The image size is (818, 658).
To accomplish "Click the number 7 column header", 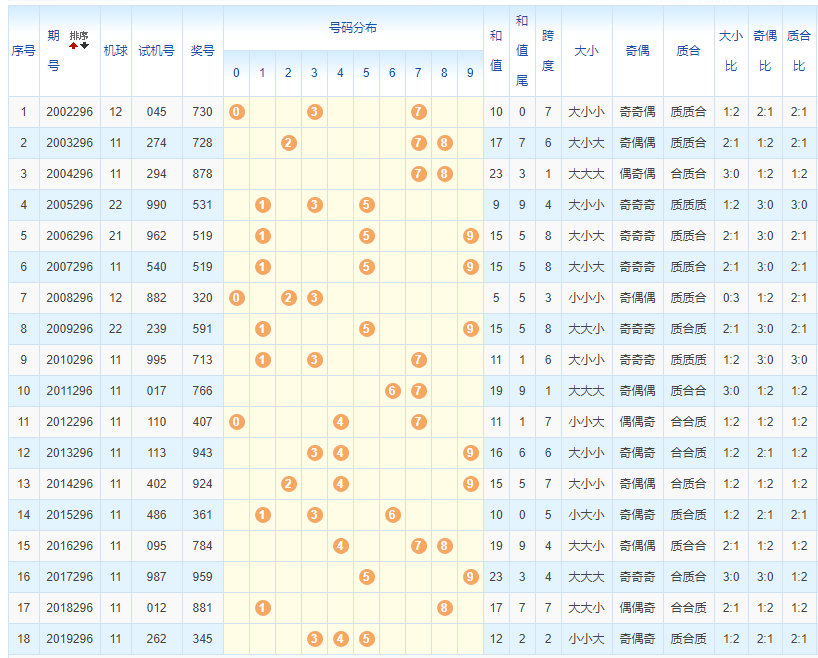I will pyautogui.click(x=418, y=73).
